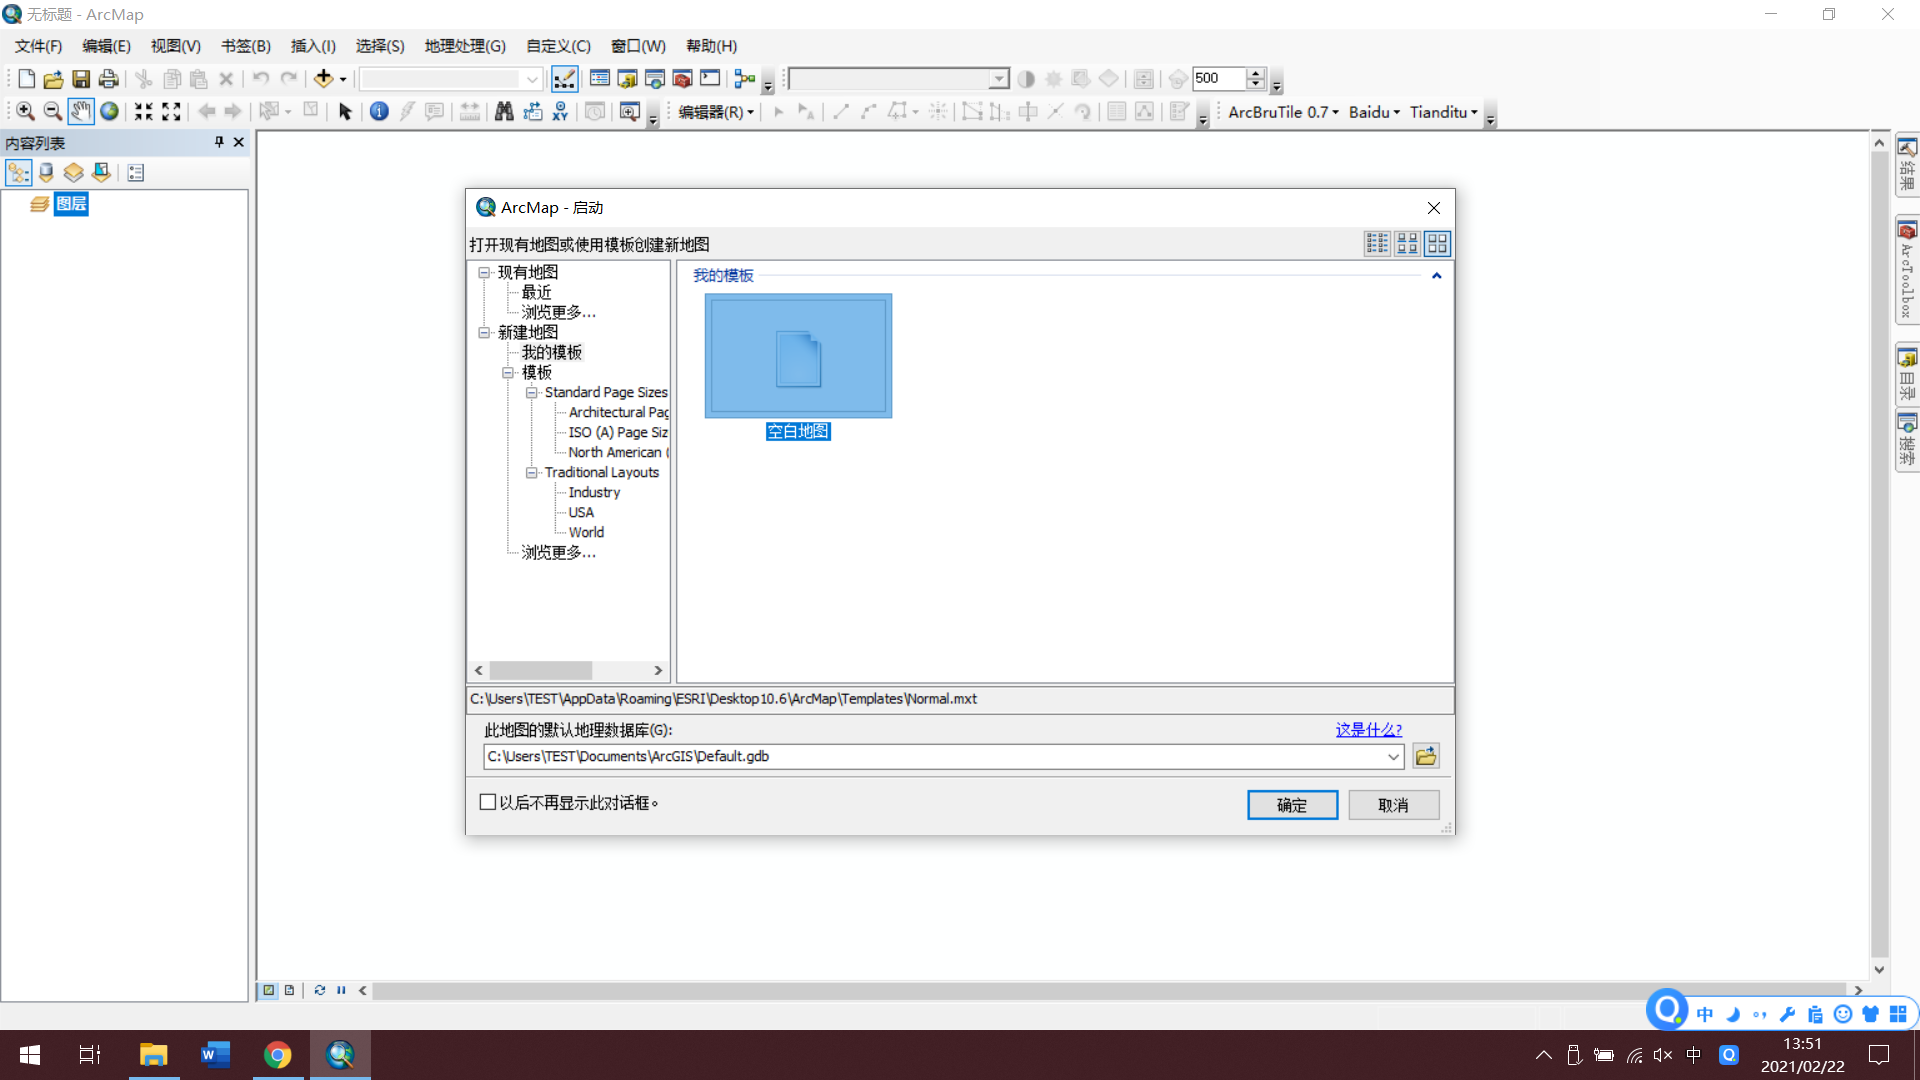Open Word from the taskbar

point(215,1055)
